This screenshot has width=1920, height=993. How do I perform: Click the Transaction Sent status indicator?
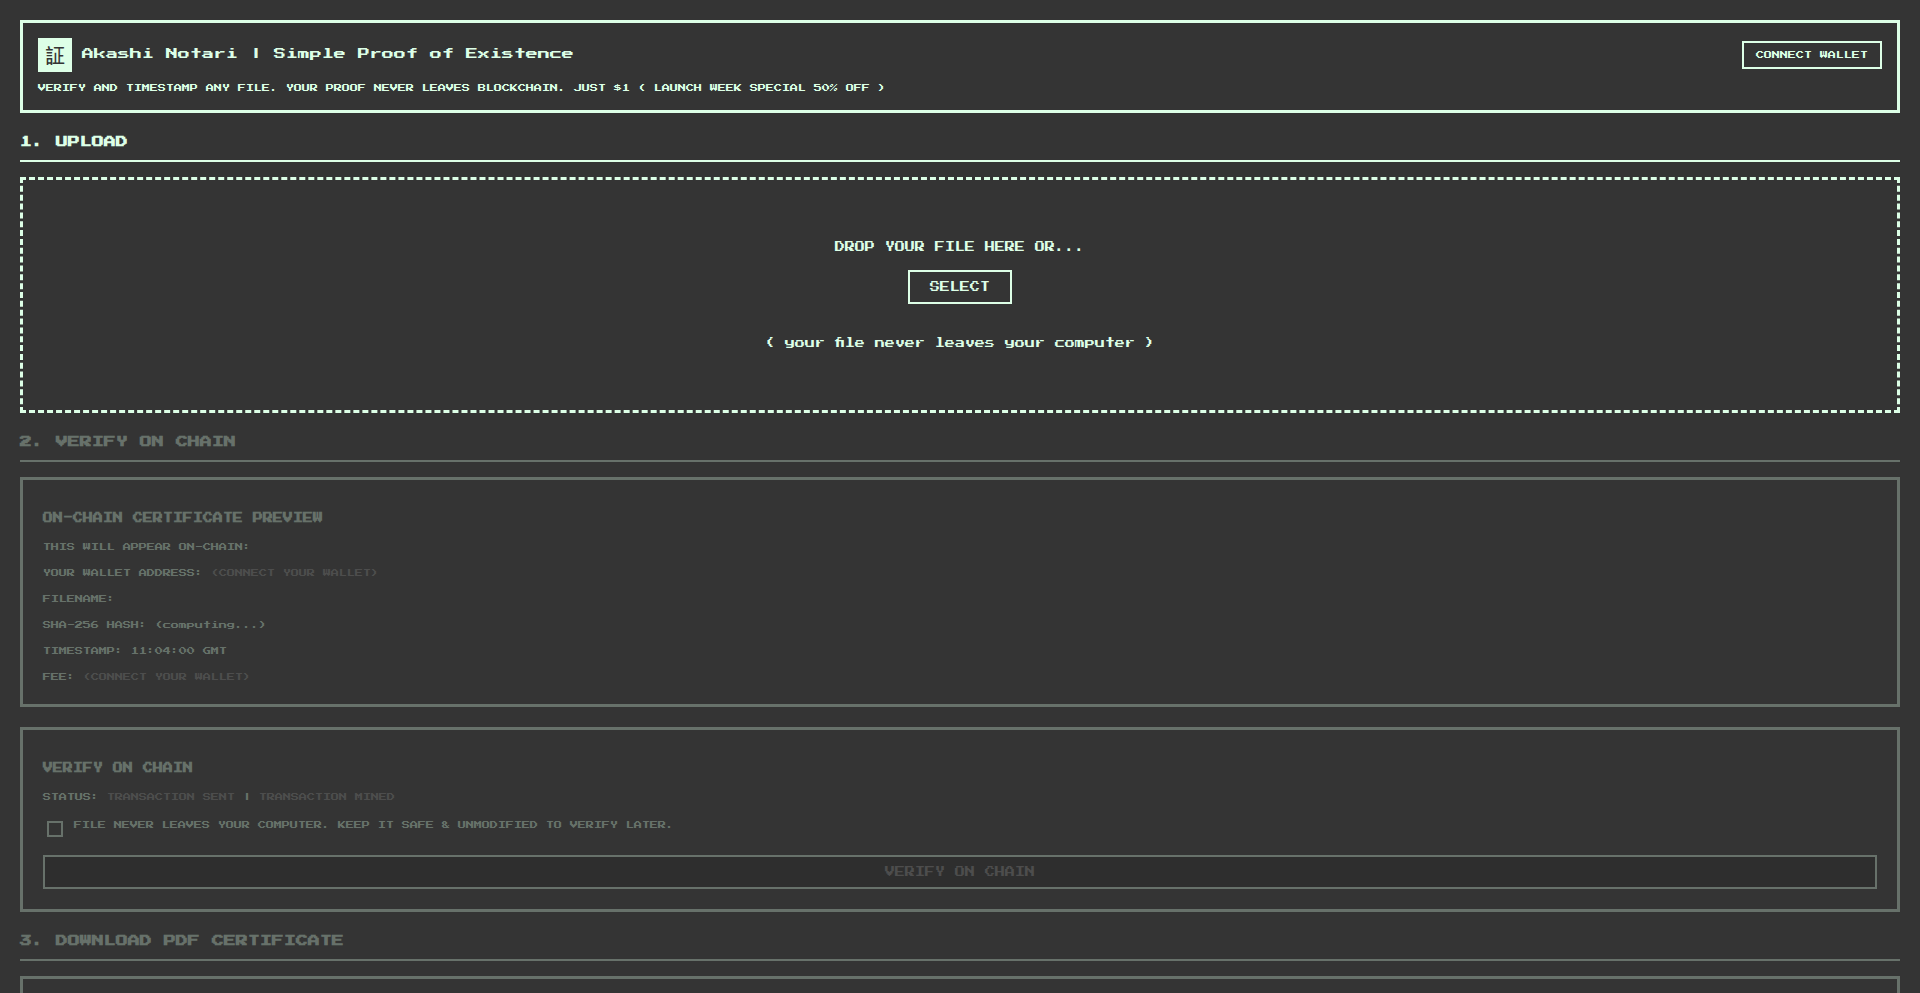171,797
